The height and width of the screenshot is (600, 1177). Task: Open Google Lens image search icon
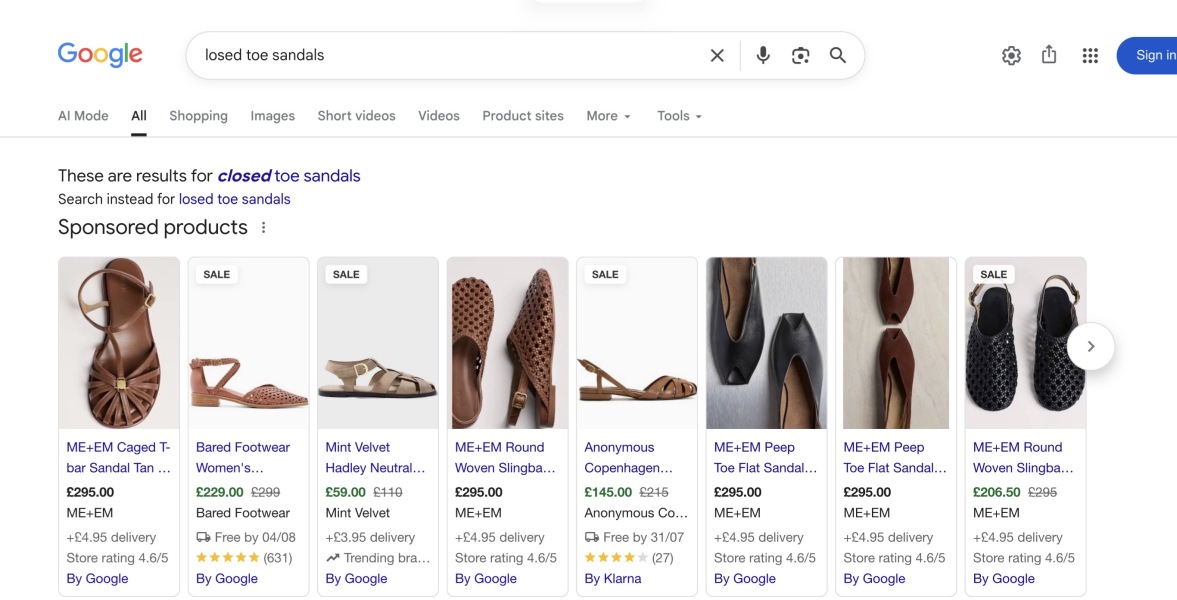point(800,56)
